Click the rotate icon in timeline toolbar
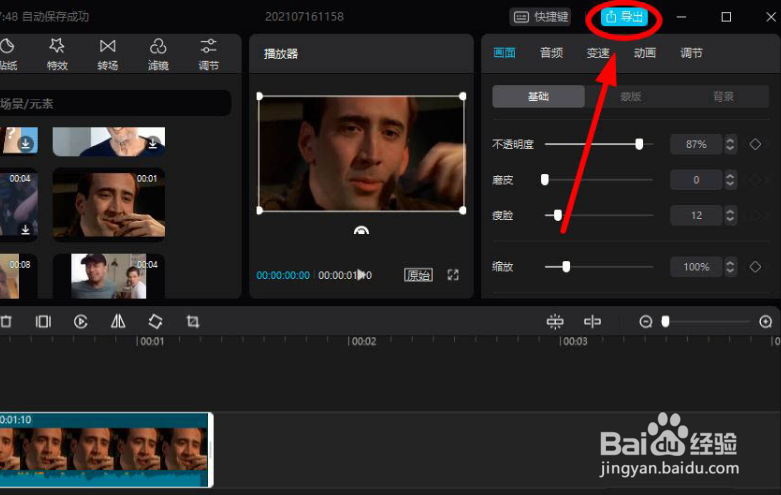The width and height of the screenshot is (781, 495). [x=155, y=322]
